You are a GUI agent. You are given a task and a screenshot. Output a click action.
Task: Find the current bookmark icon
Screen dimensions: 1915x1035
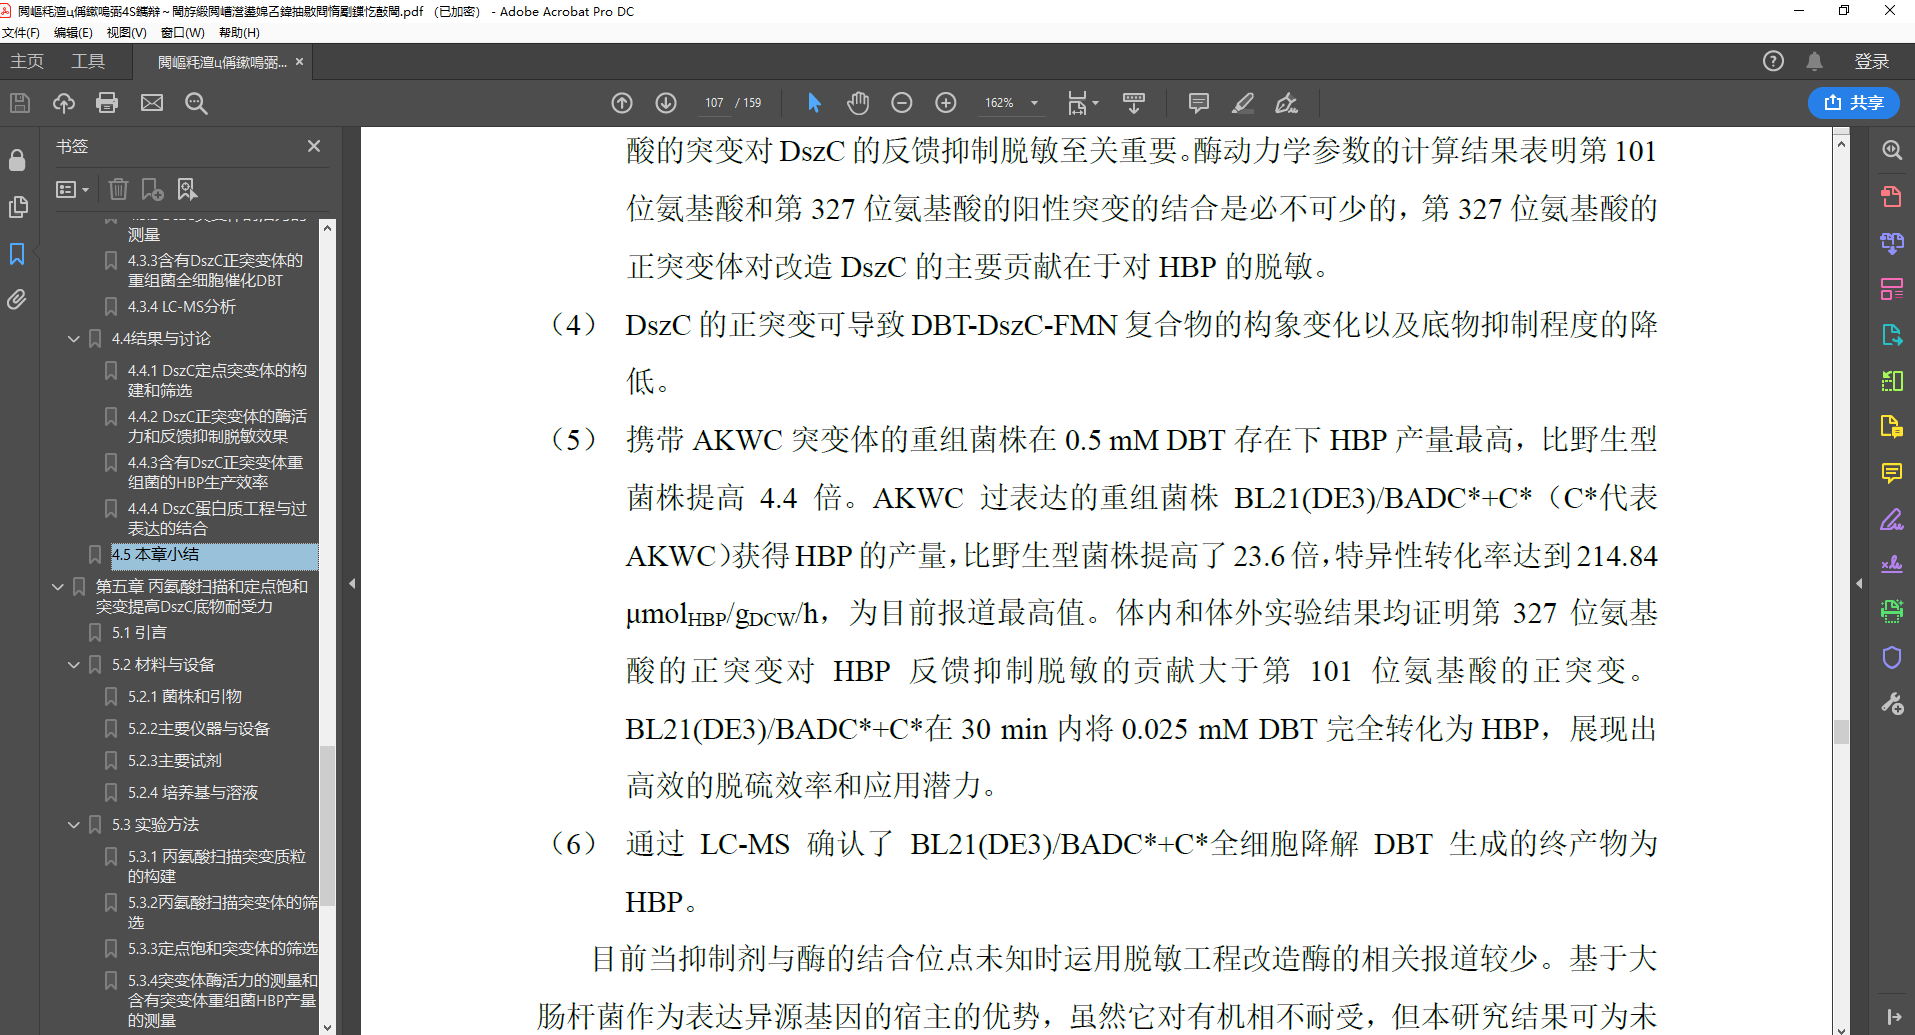click(187, 189)
